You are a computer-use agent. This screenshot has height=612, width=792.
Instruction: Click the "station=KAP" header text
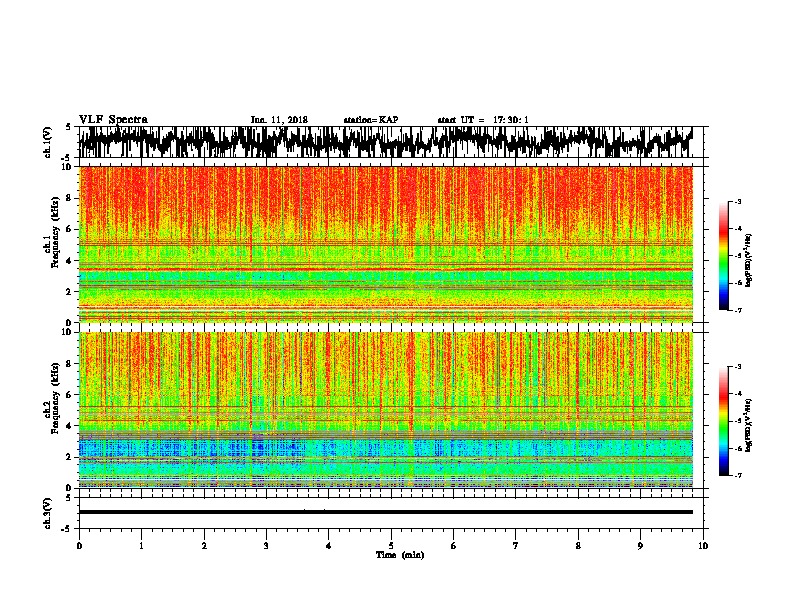tap(371, 120)
